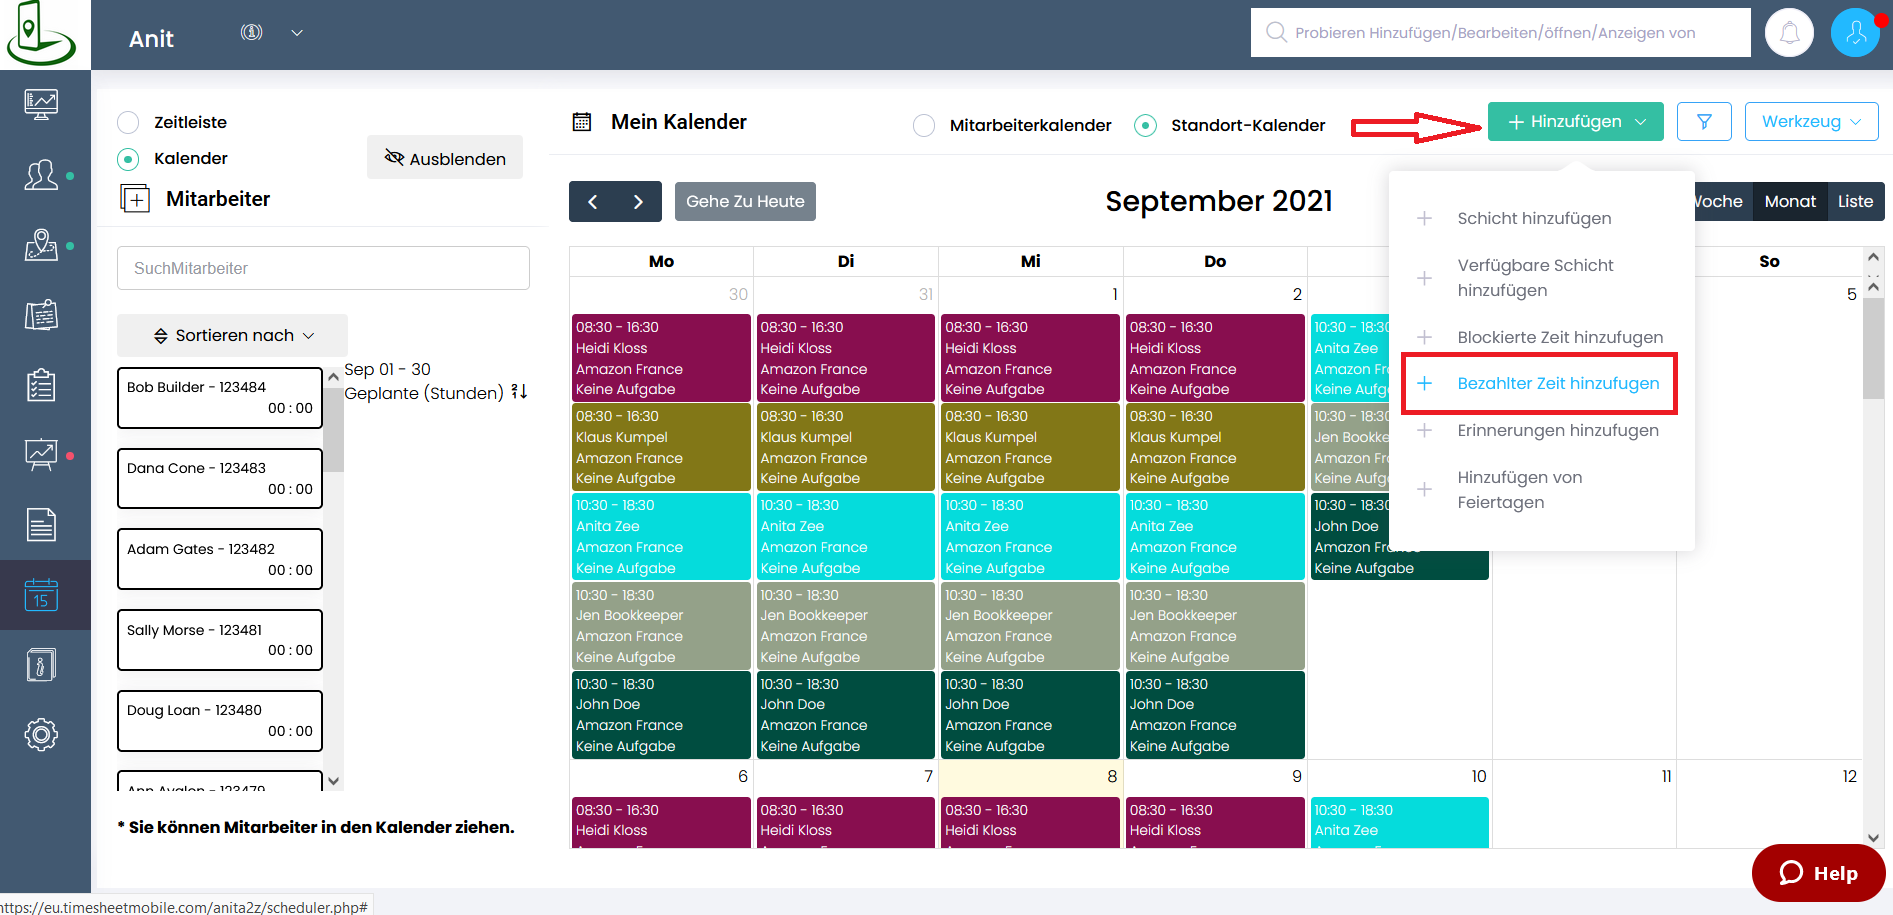Select employee Dana Cone - 123483
This screenshot has height=915, width=1893.
[x=220, y=479]
